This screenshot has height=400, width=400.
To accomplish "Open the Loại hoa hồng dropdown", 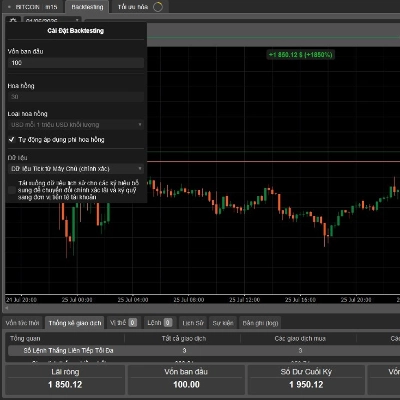I will click(76, 125).
